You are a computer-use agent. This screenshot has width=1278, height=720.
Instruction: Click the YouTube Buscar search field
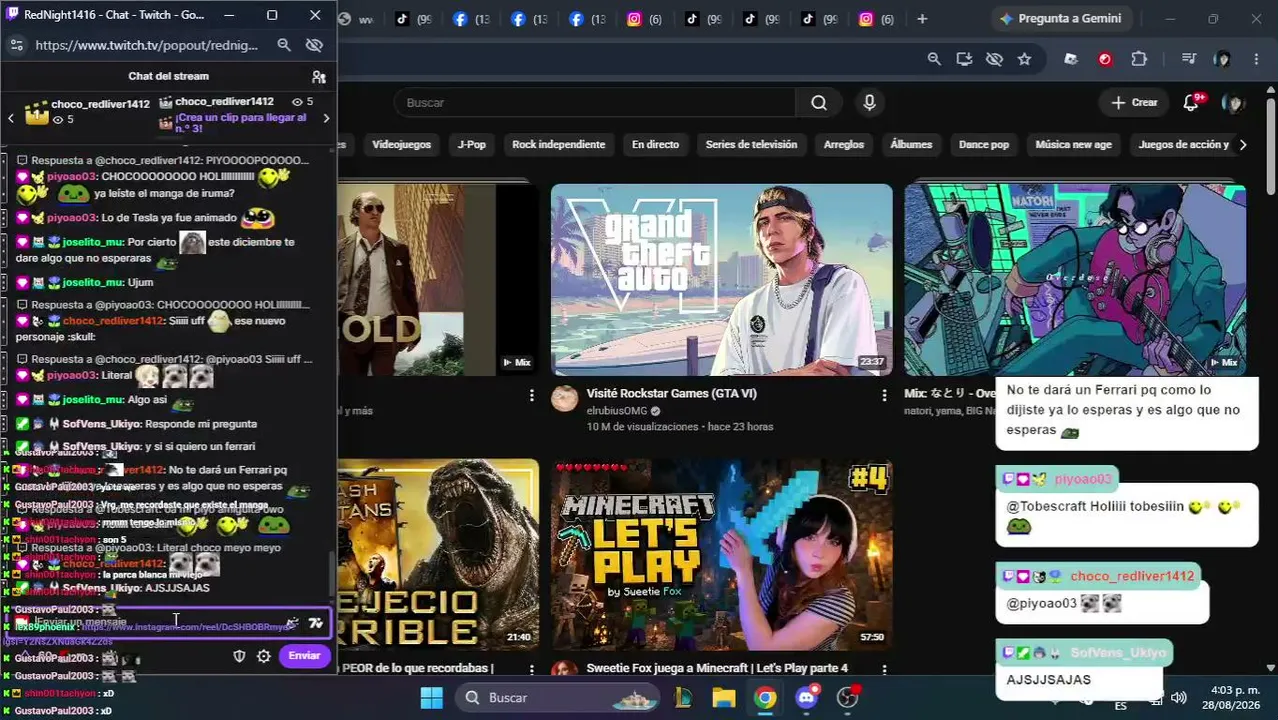(x=595, y=102)
